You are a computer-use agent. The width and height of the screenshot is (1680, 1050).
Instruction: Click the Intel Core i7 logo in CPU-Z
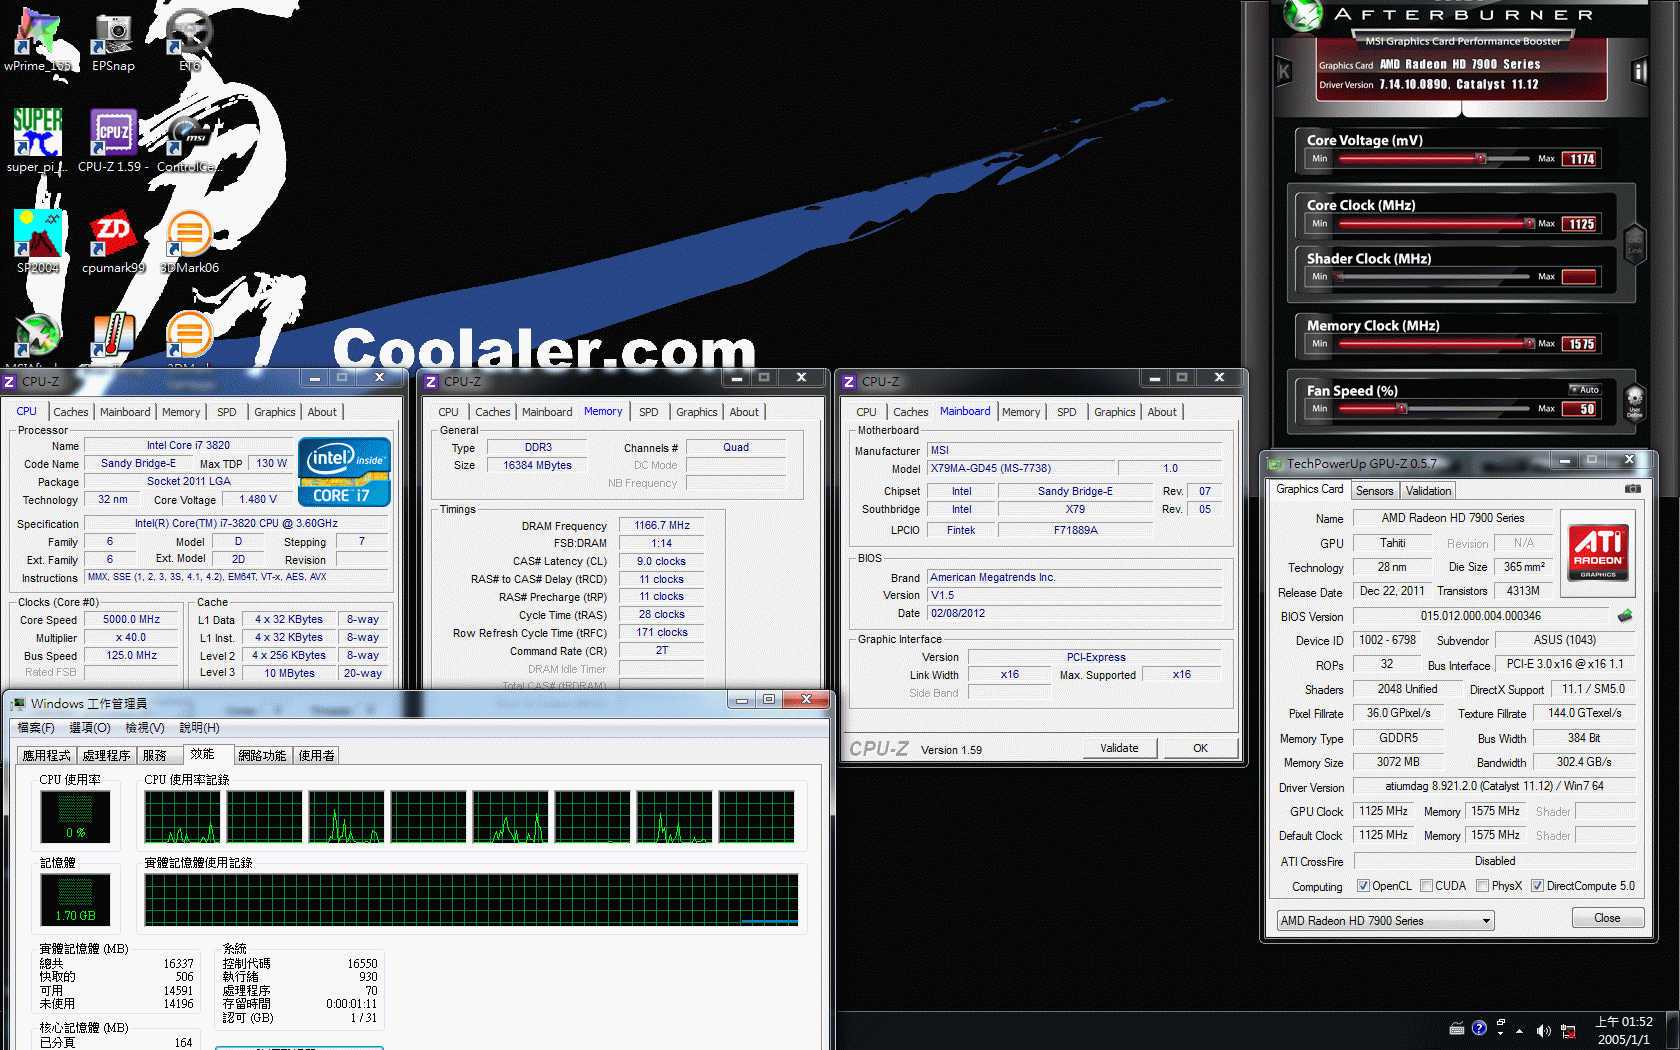pos(344,472)
